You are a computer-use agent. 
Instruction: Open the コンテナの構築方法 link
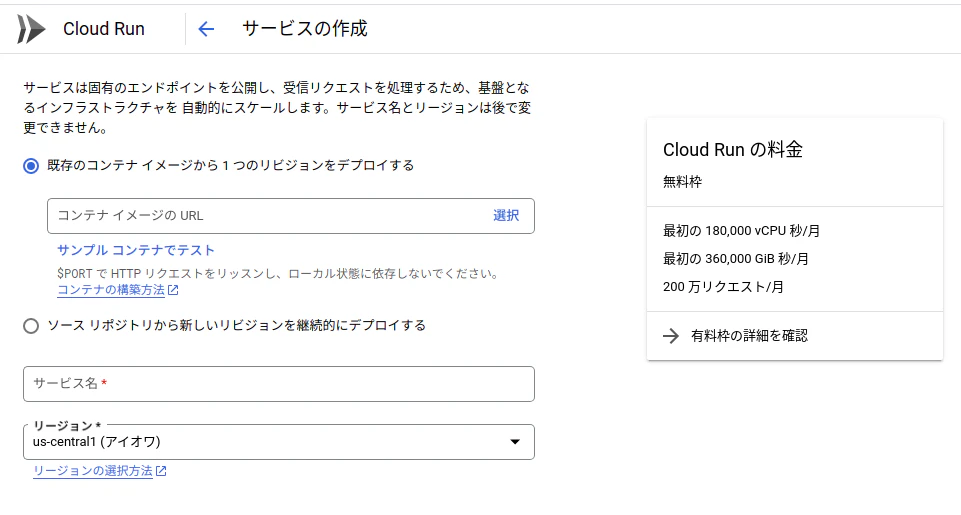tap(111, 290)
